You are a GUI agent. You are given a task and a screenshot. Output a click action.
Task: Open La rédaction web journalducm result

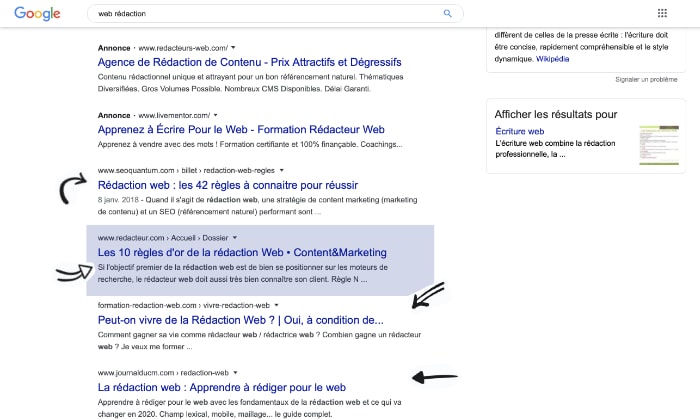[221, 387]
